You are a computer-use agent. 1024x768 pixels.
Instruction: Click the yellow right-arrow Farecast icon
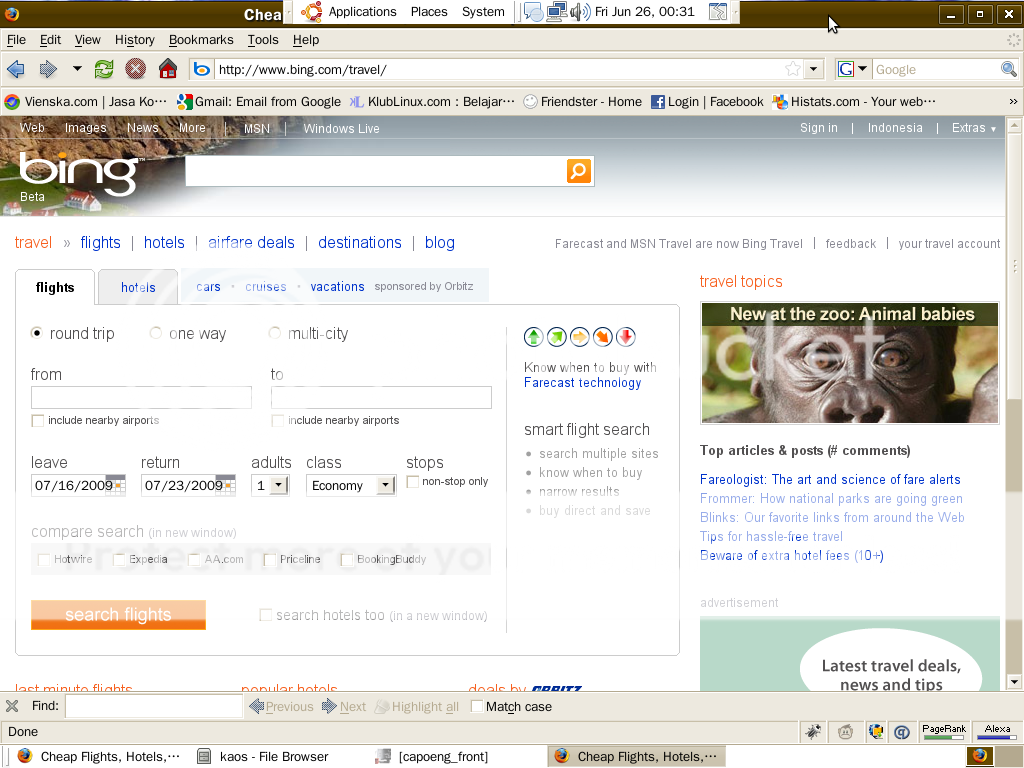pyautogui.click(x=579, y=337)
